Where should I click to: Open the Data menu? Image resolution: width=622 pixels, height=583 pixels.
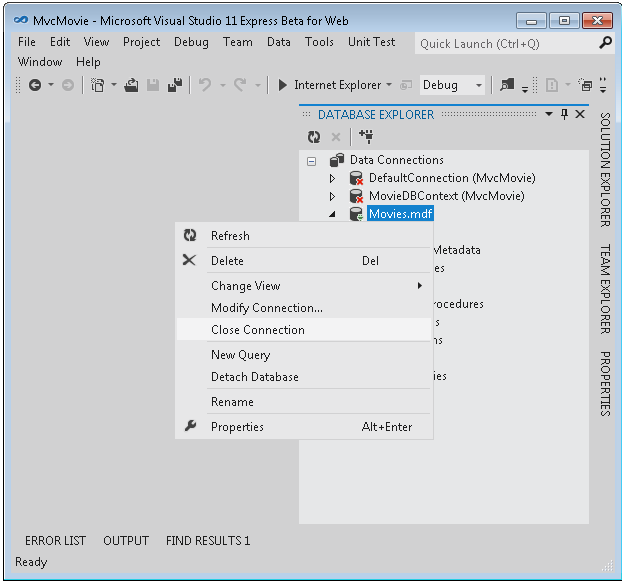278,42
